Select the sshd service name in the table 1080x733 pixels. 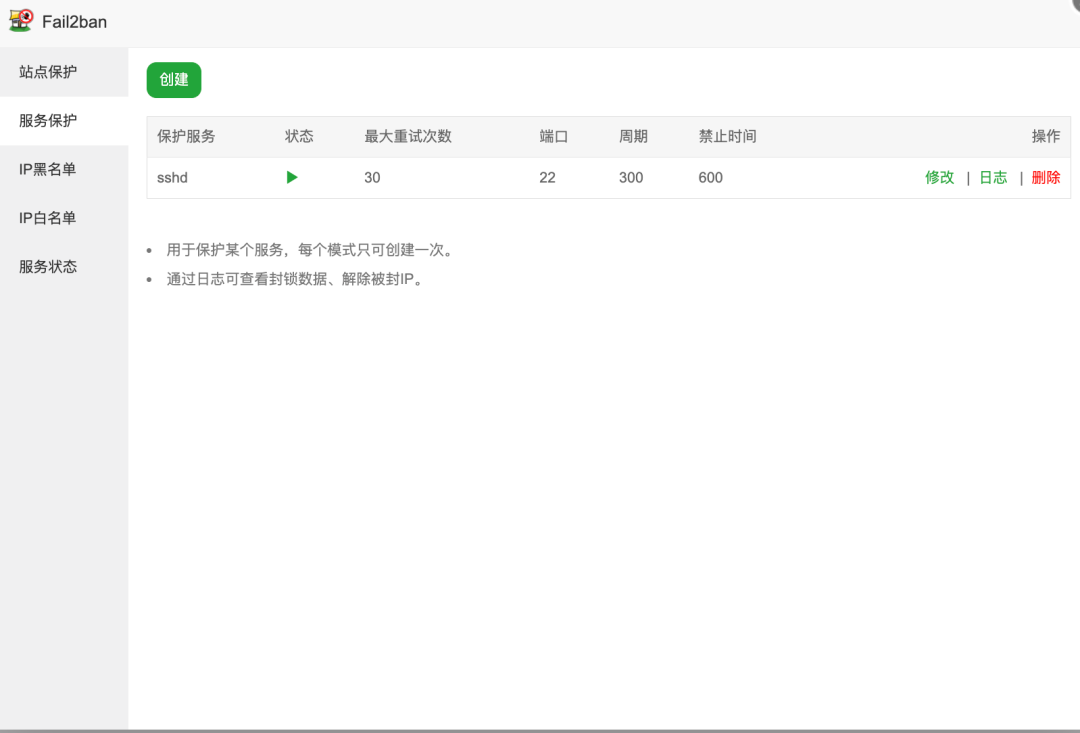tap(172, 177)
